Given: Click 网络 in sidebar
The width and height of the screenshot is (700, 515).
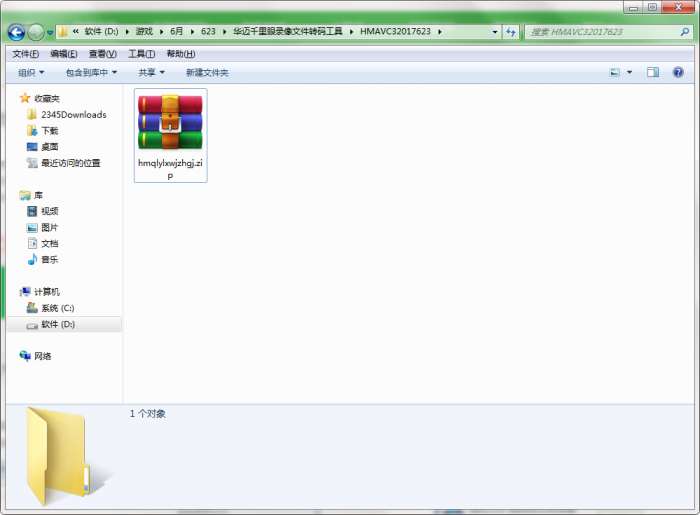Looking at the screenshot, I should tap(35, 356).
